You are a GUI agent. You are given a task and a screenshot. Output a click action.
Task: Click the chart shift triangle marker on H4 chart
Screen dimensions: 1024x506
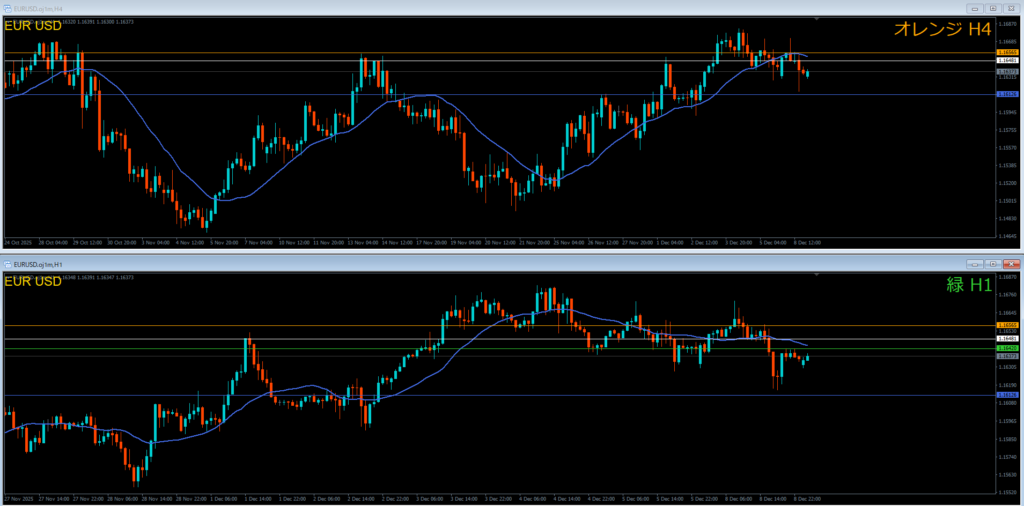[818, 19]
